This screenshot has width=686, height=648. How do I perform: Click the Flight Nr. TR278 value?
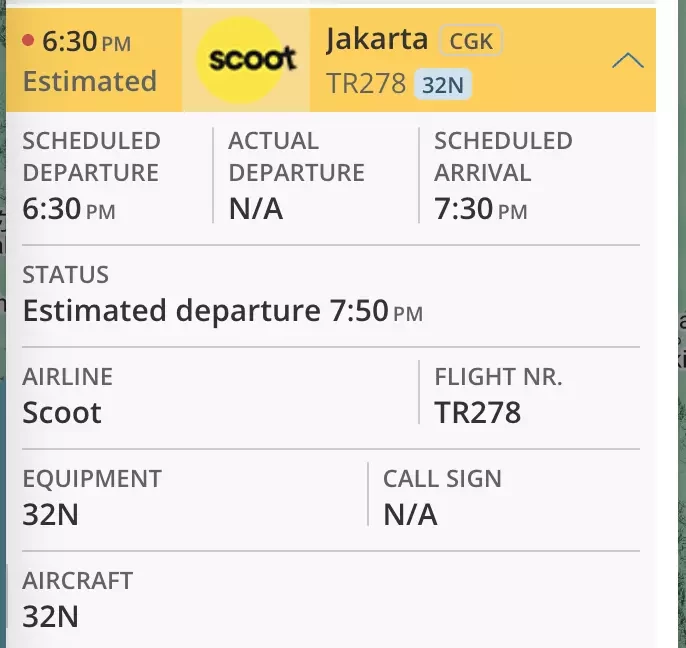point(477,413)
